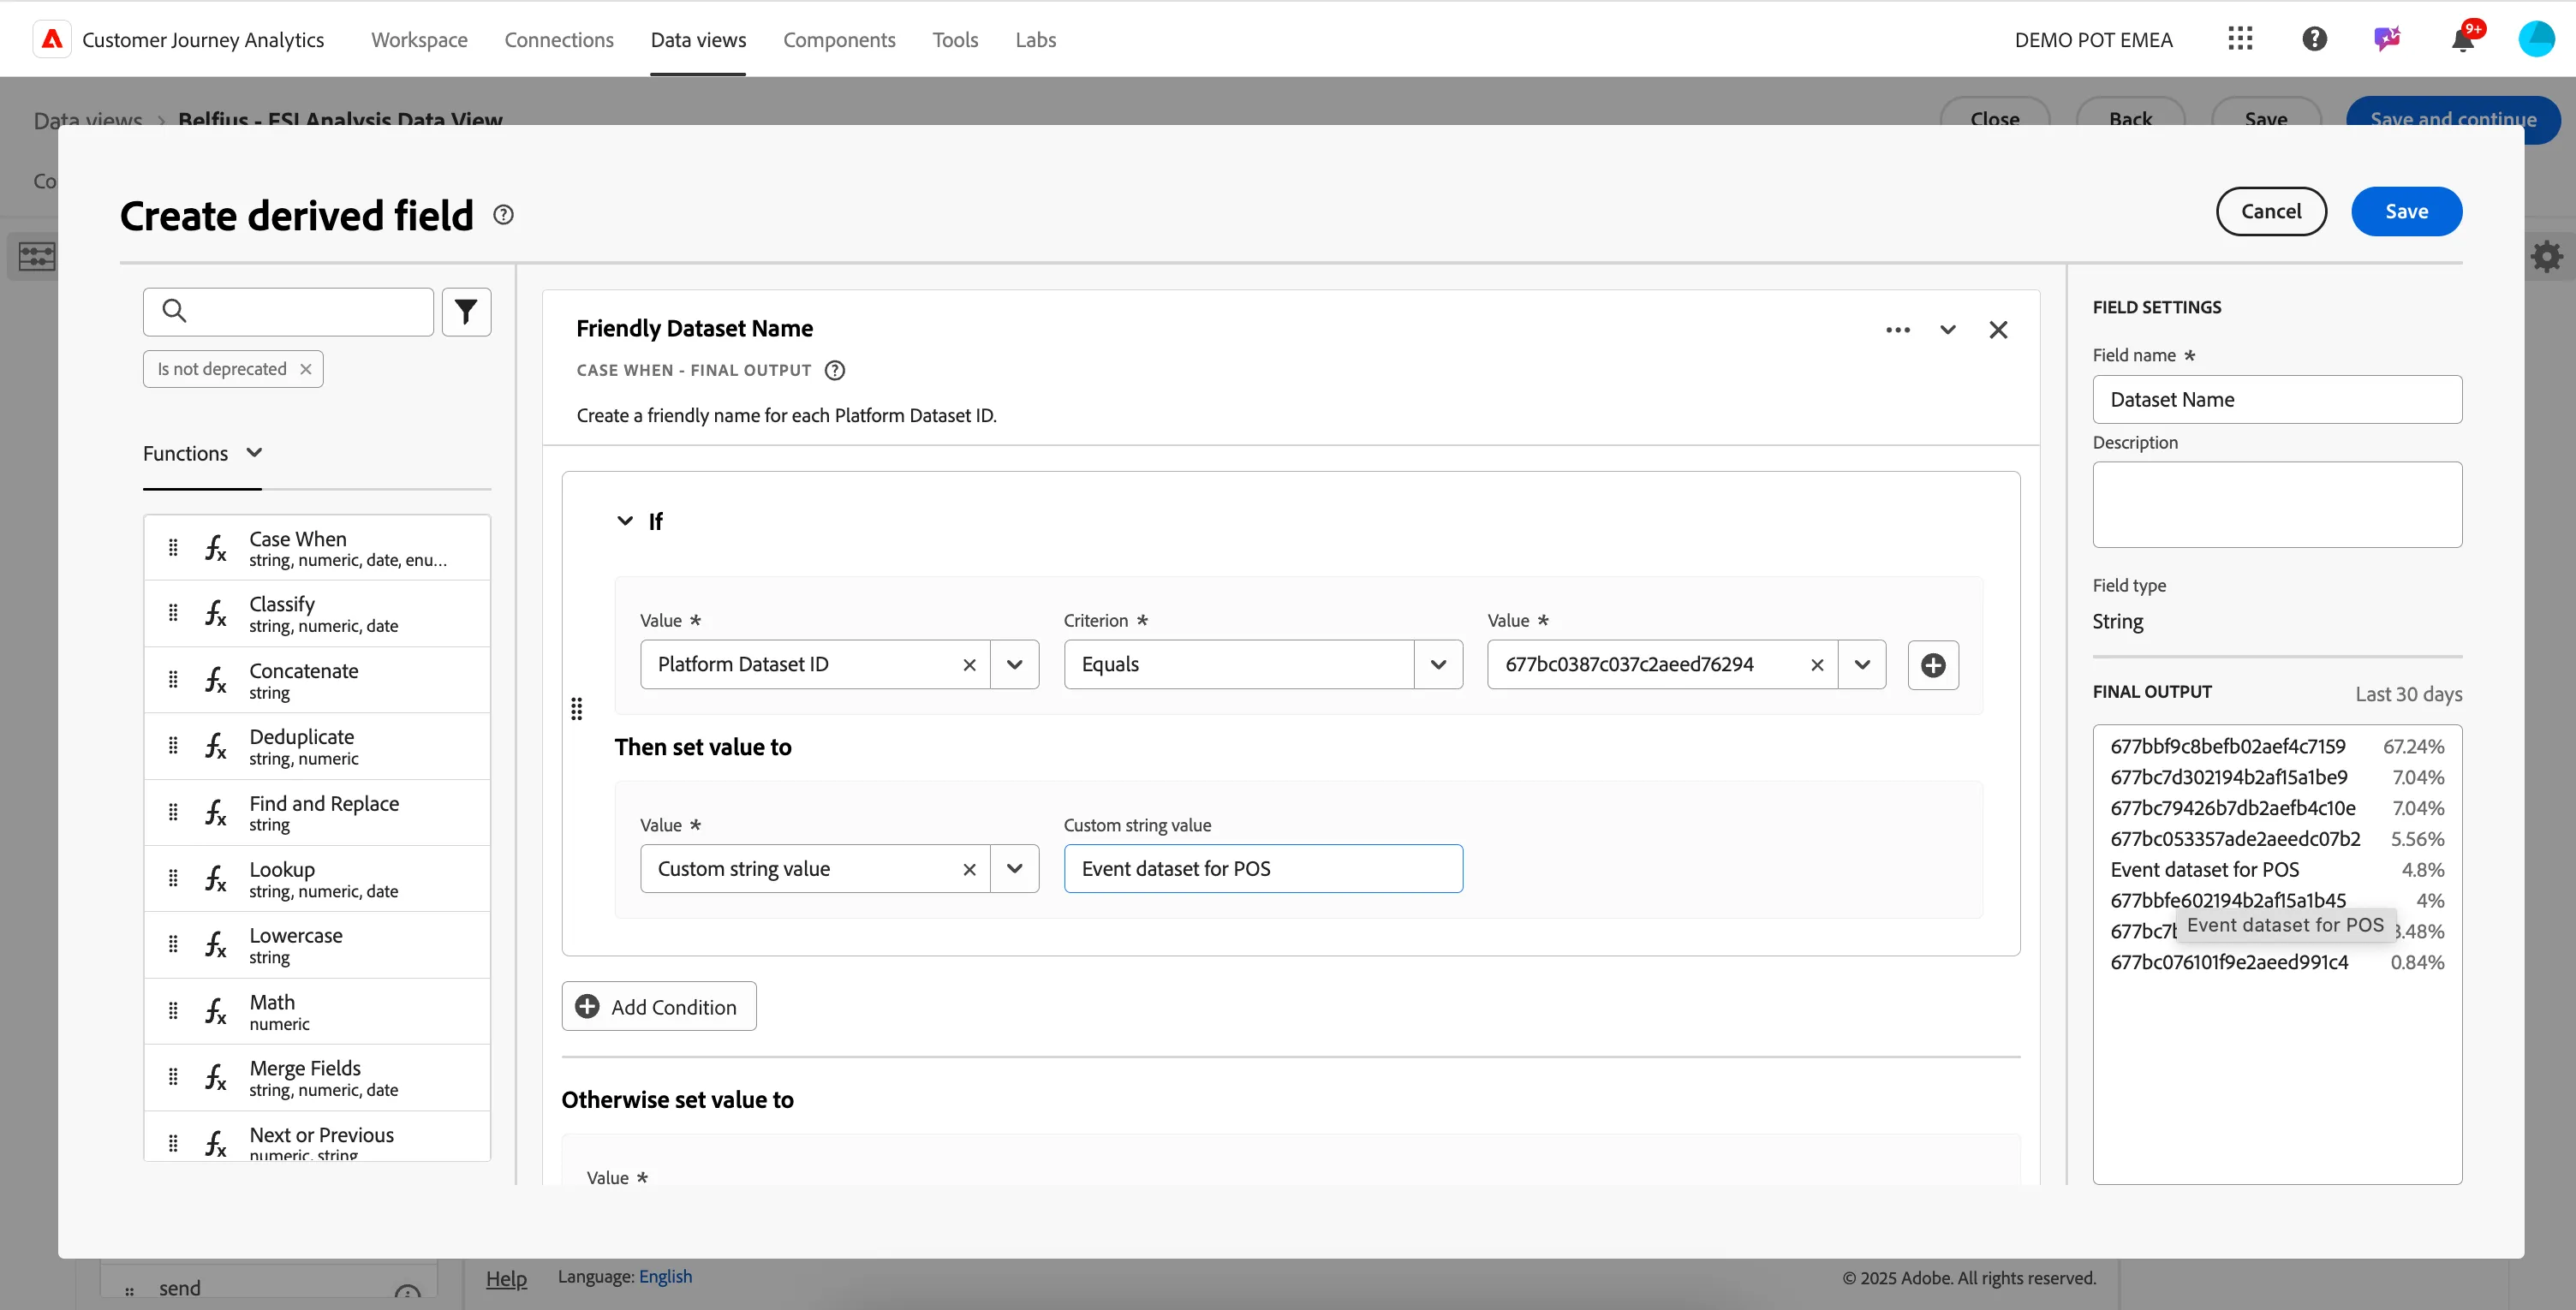
Task: Open the dropdown for the dataset ID value
Action: pos(1862,665)
